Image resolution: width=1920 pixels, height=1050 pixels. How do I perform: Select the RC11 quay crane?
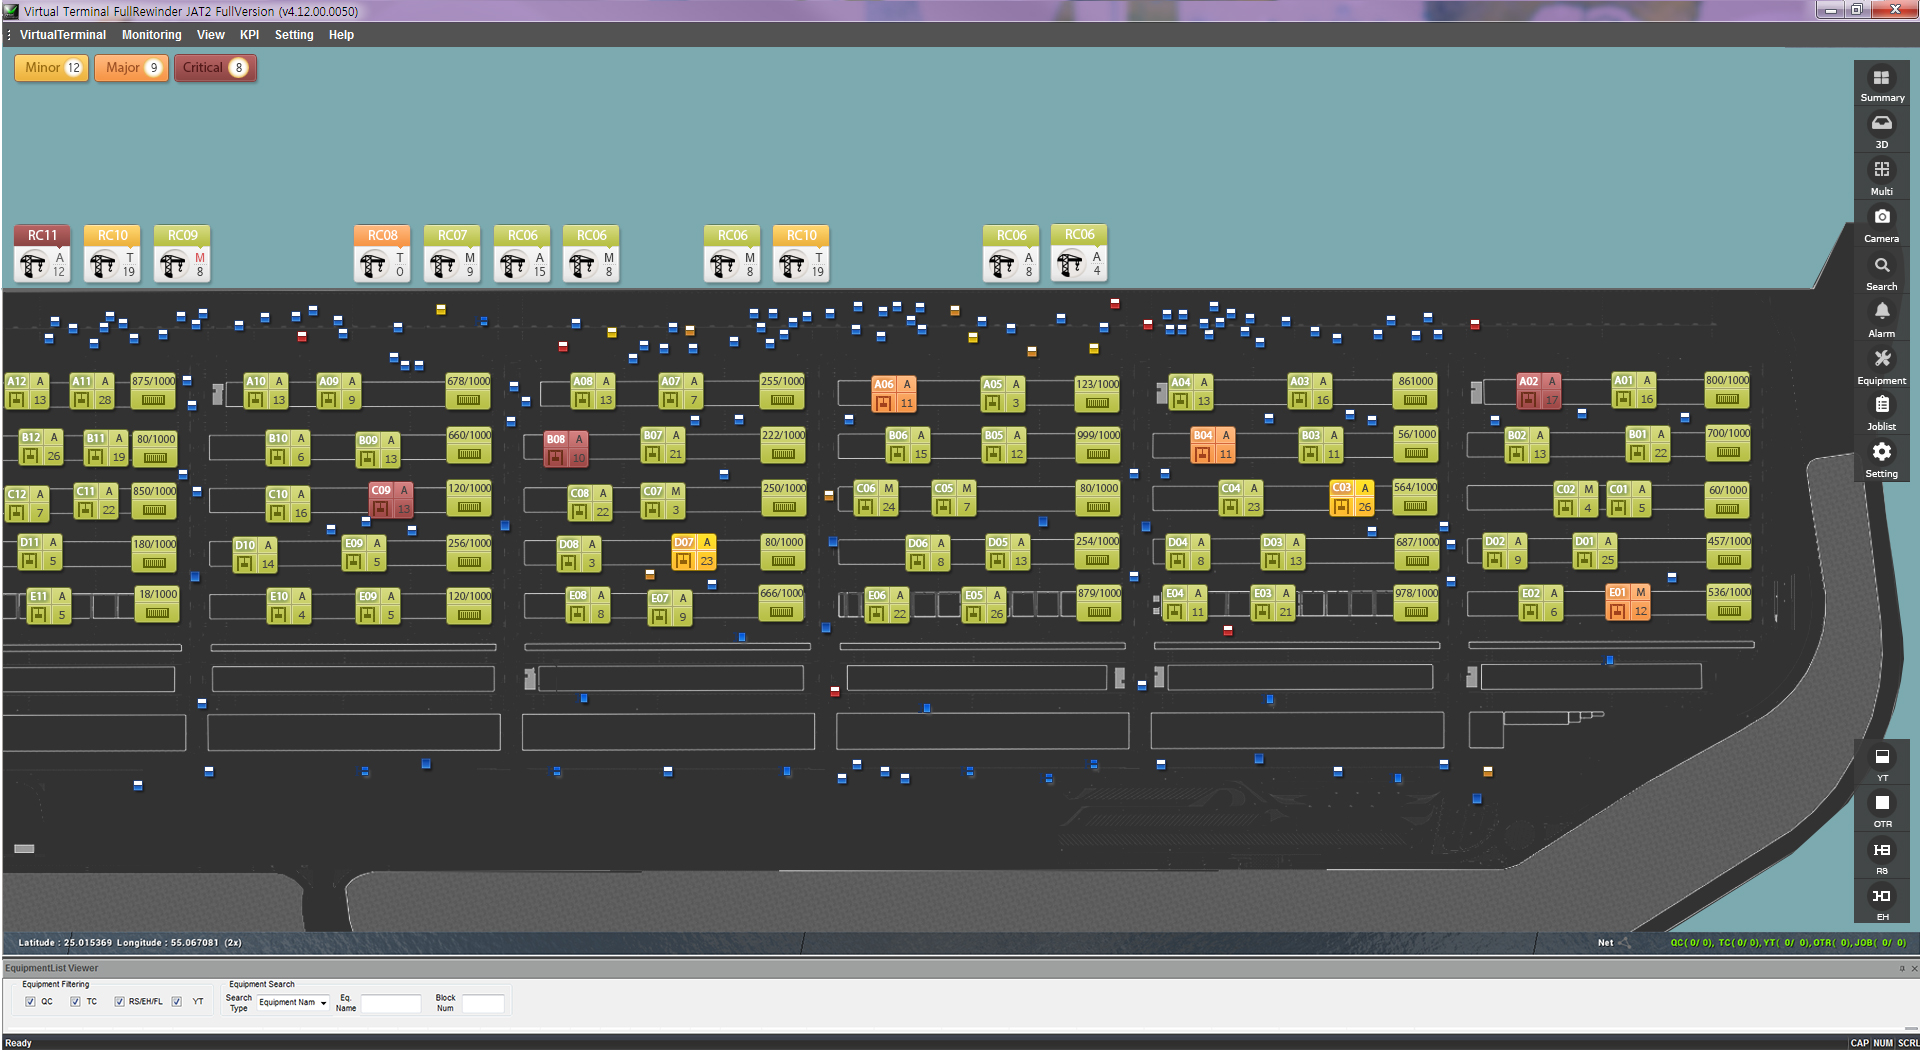42,254
